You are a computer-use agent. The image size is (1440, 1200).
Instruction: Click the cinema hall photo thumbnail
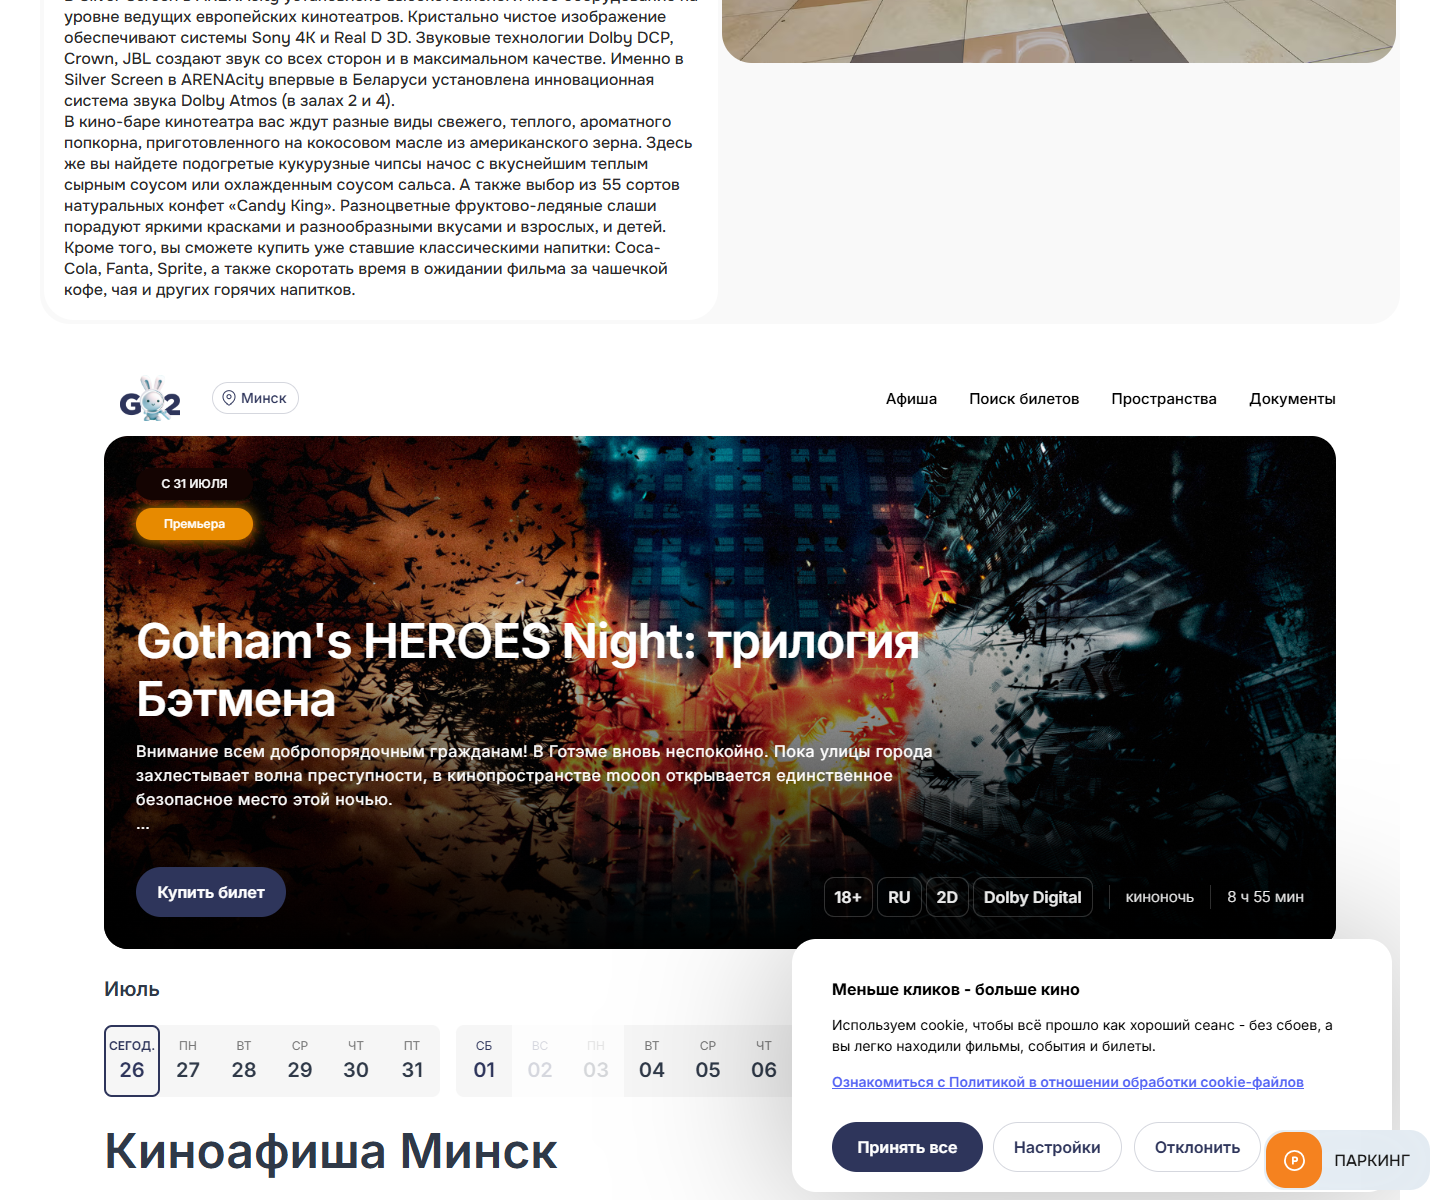[1058, 31]
